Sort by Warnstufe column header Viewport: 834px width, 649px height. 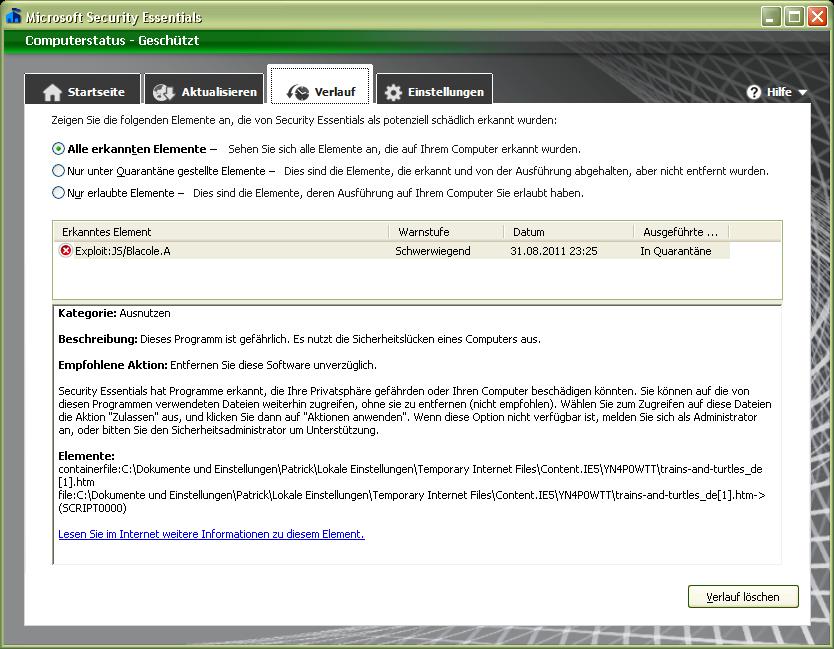tap(446, 232)
